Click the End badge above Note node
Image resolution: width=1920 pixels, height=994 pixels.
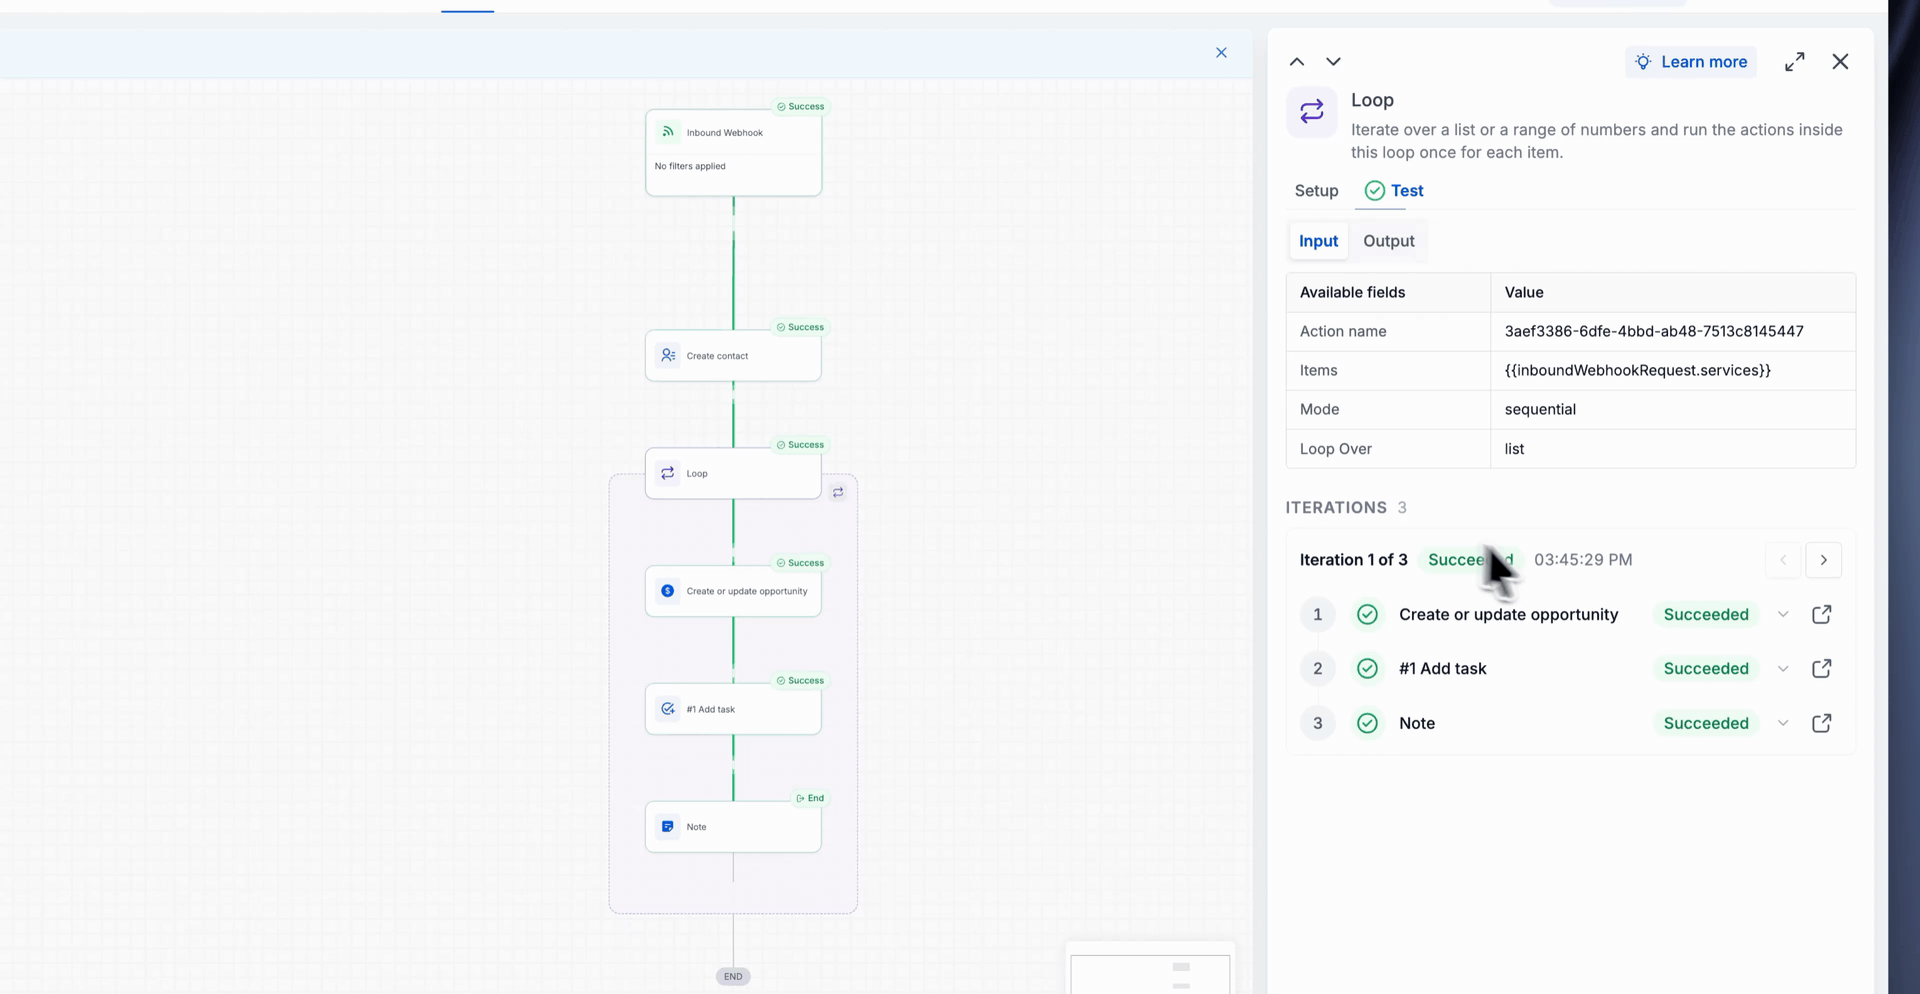[810, 798]
